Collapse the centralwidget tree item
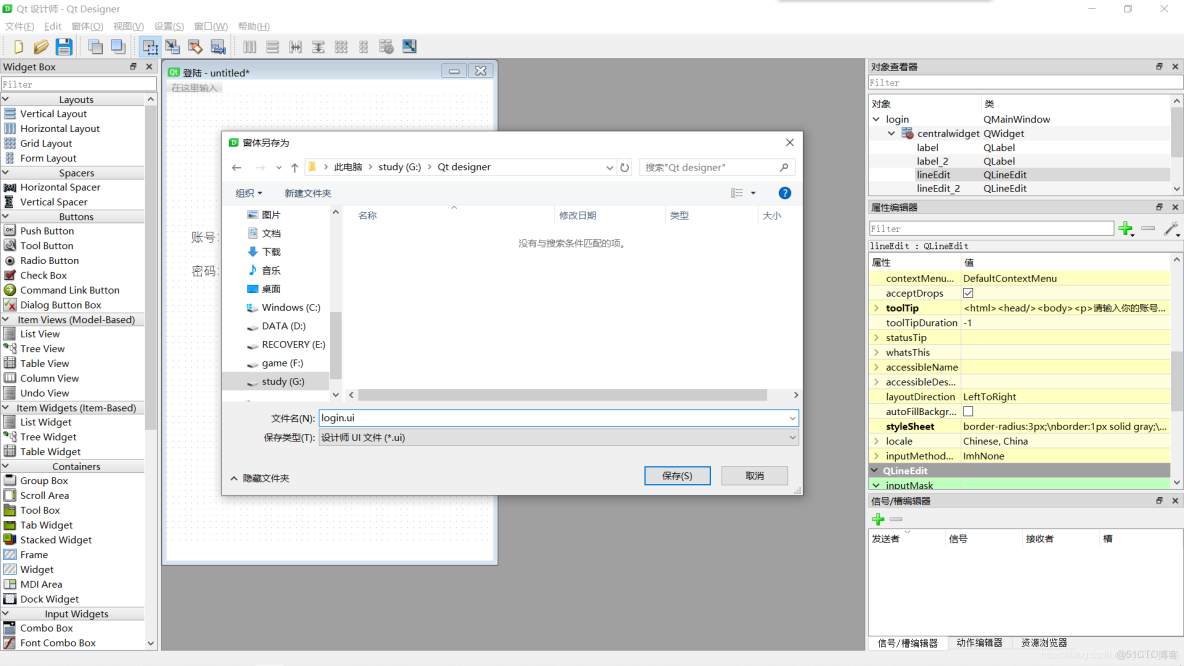This screenshot has height=666, width=1184. pyautogui.click(x=891, y=133)
